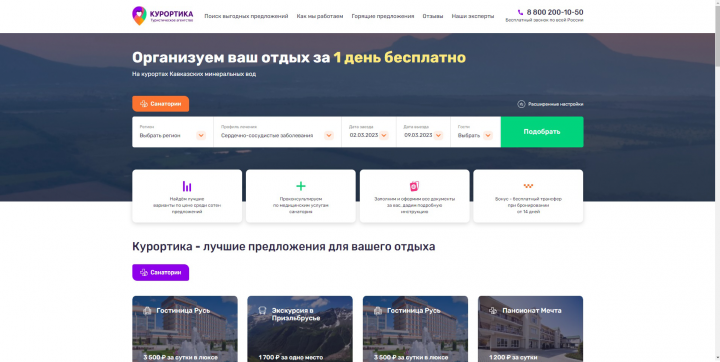The height and width of the screenshot is (362, 720).
Task: Navigate to Отзывы page
Action: pyautogui.click(x=433, y=16)
